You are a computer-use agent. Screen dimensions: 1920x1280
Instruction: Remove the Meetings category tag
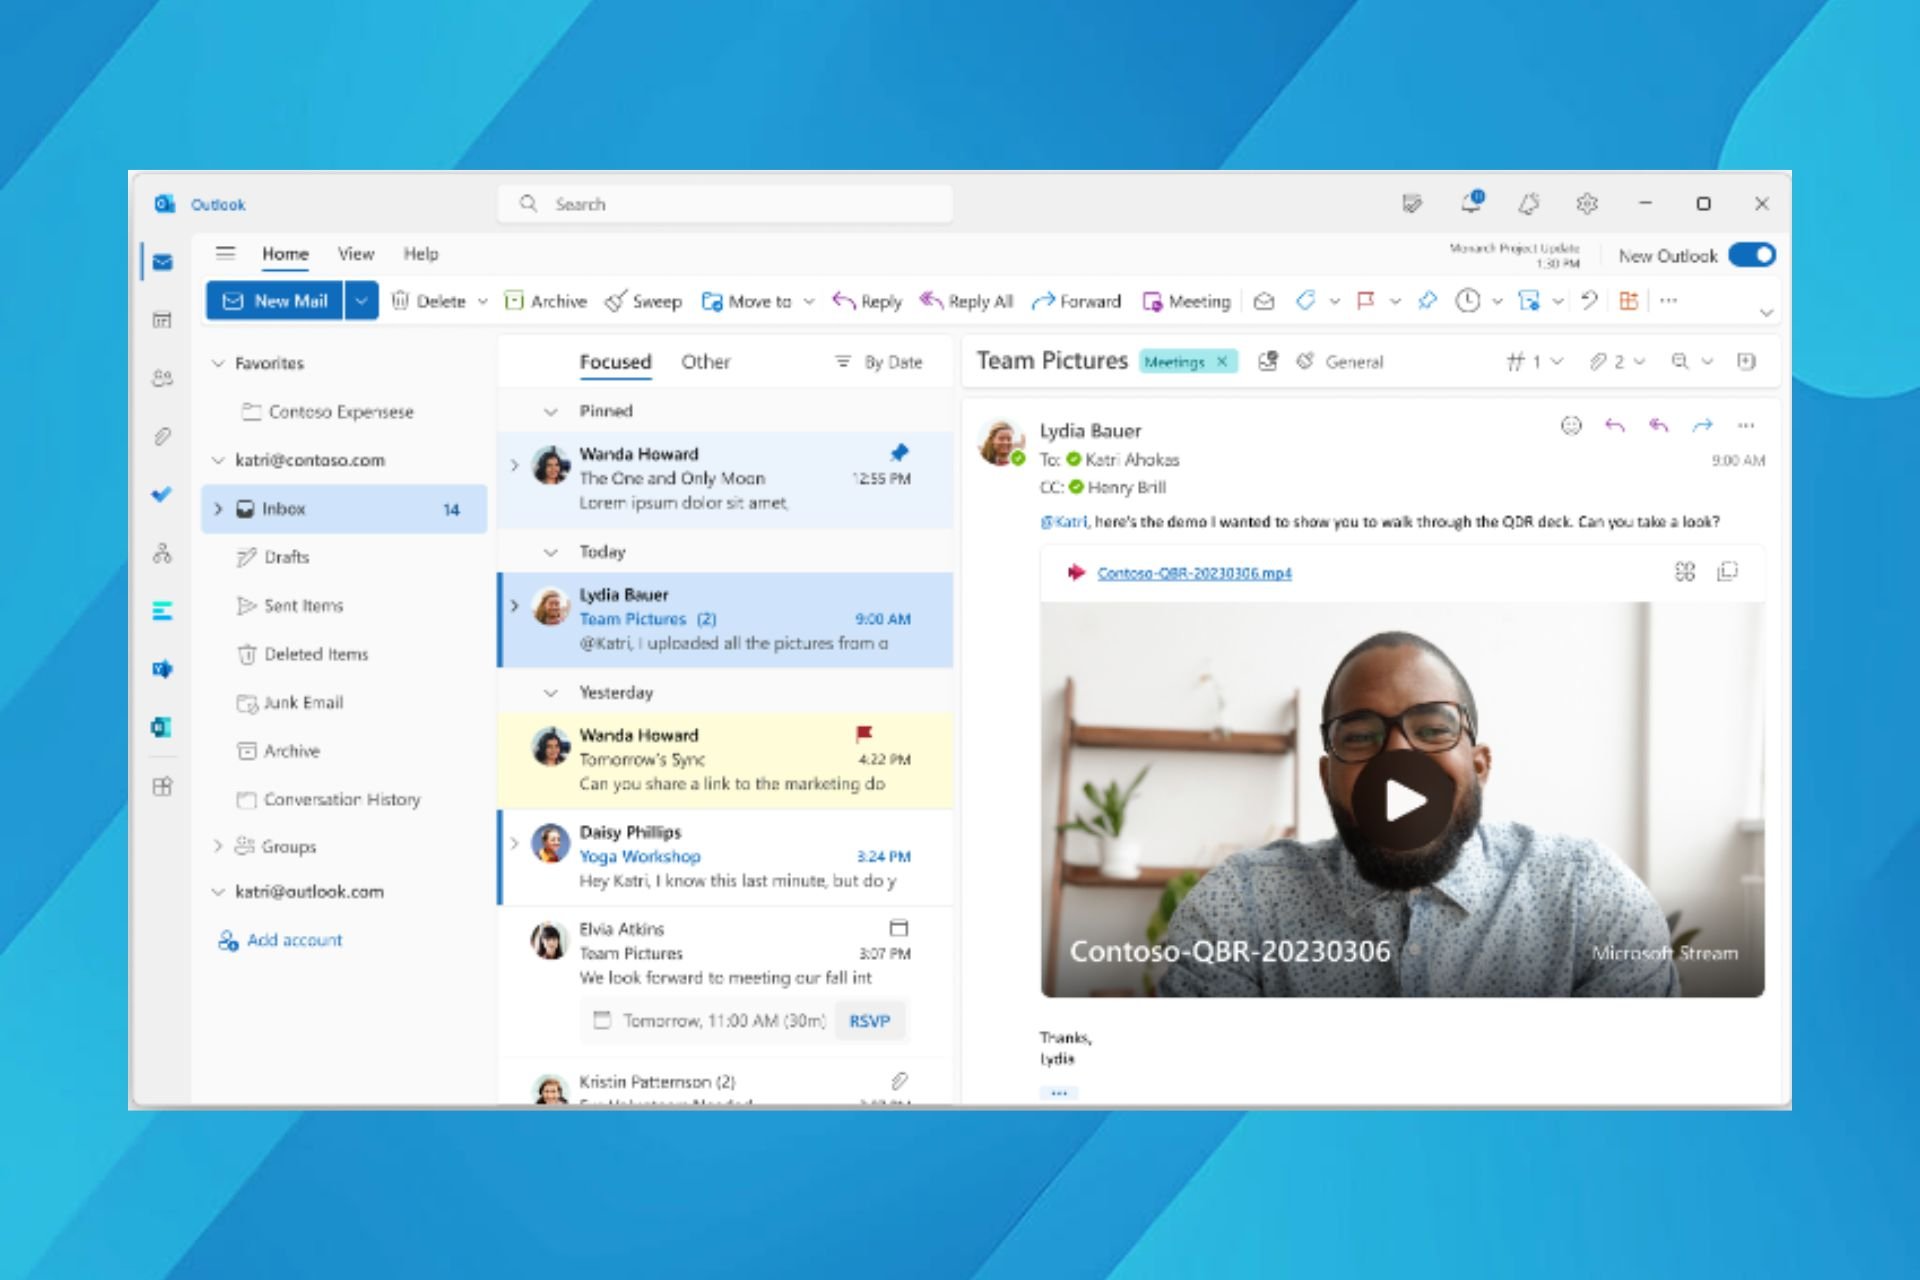[1222, 362]
